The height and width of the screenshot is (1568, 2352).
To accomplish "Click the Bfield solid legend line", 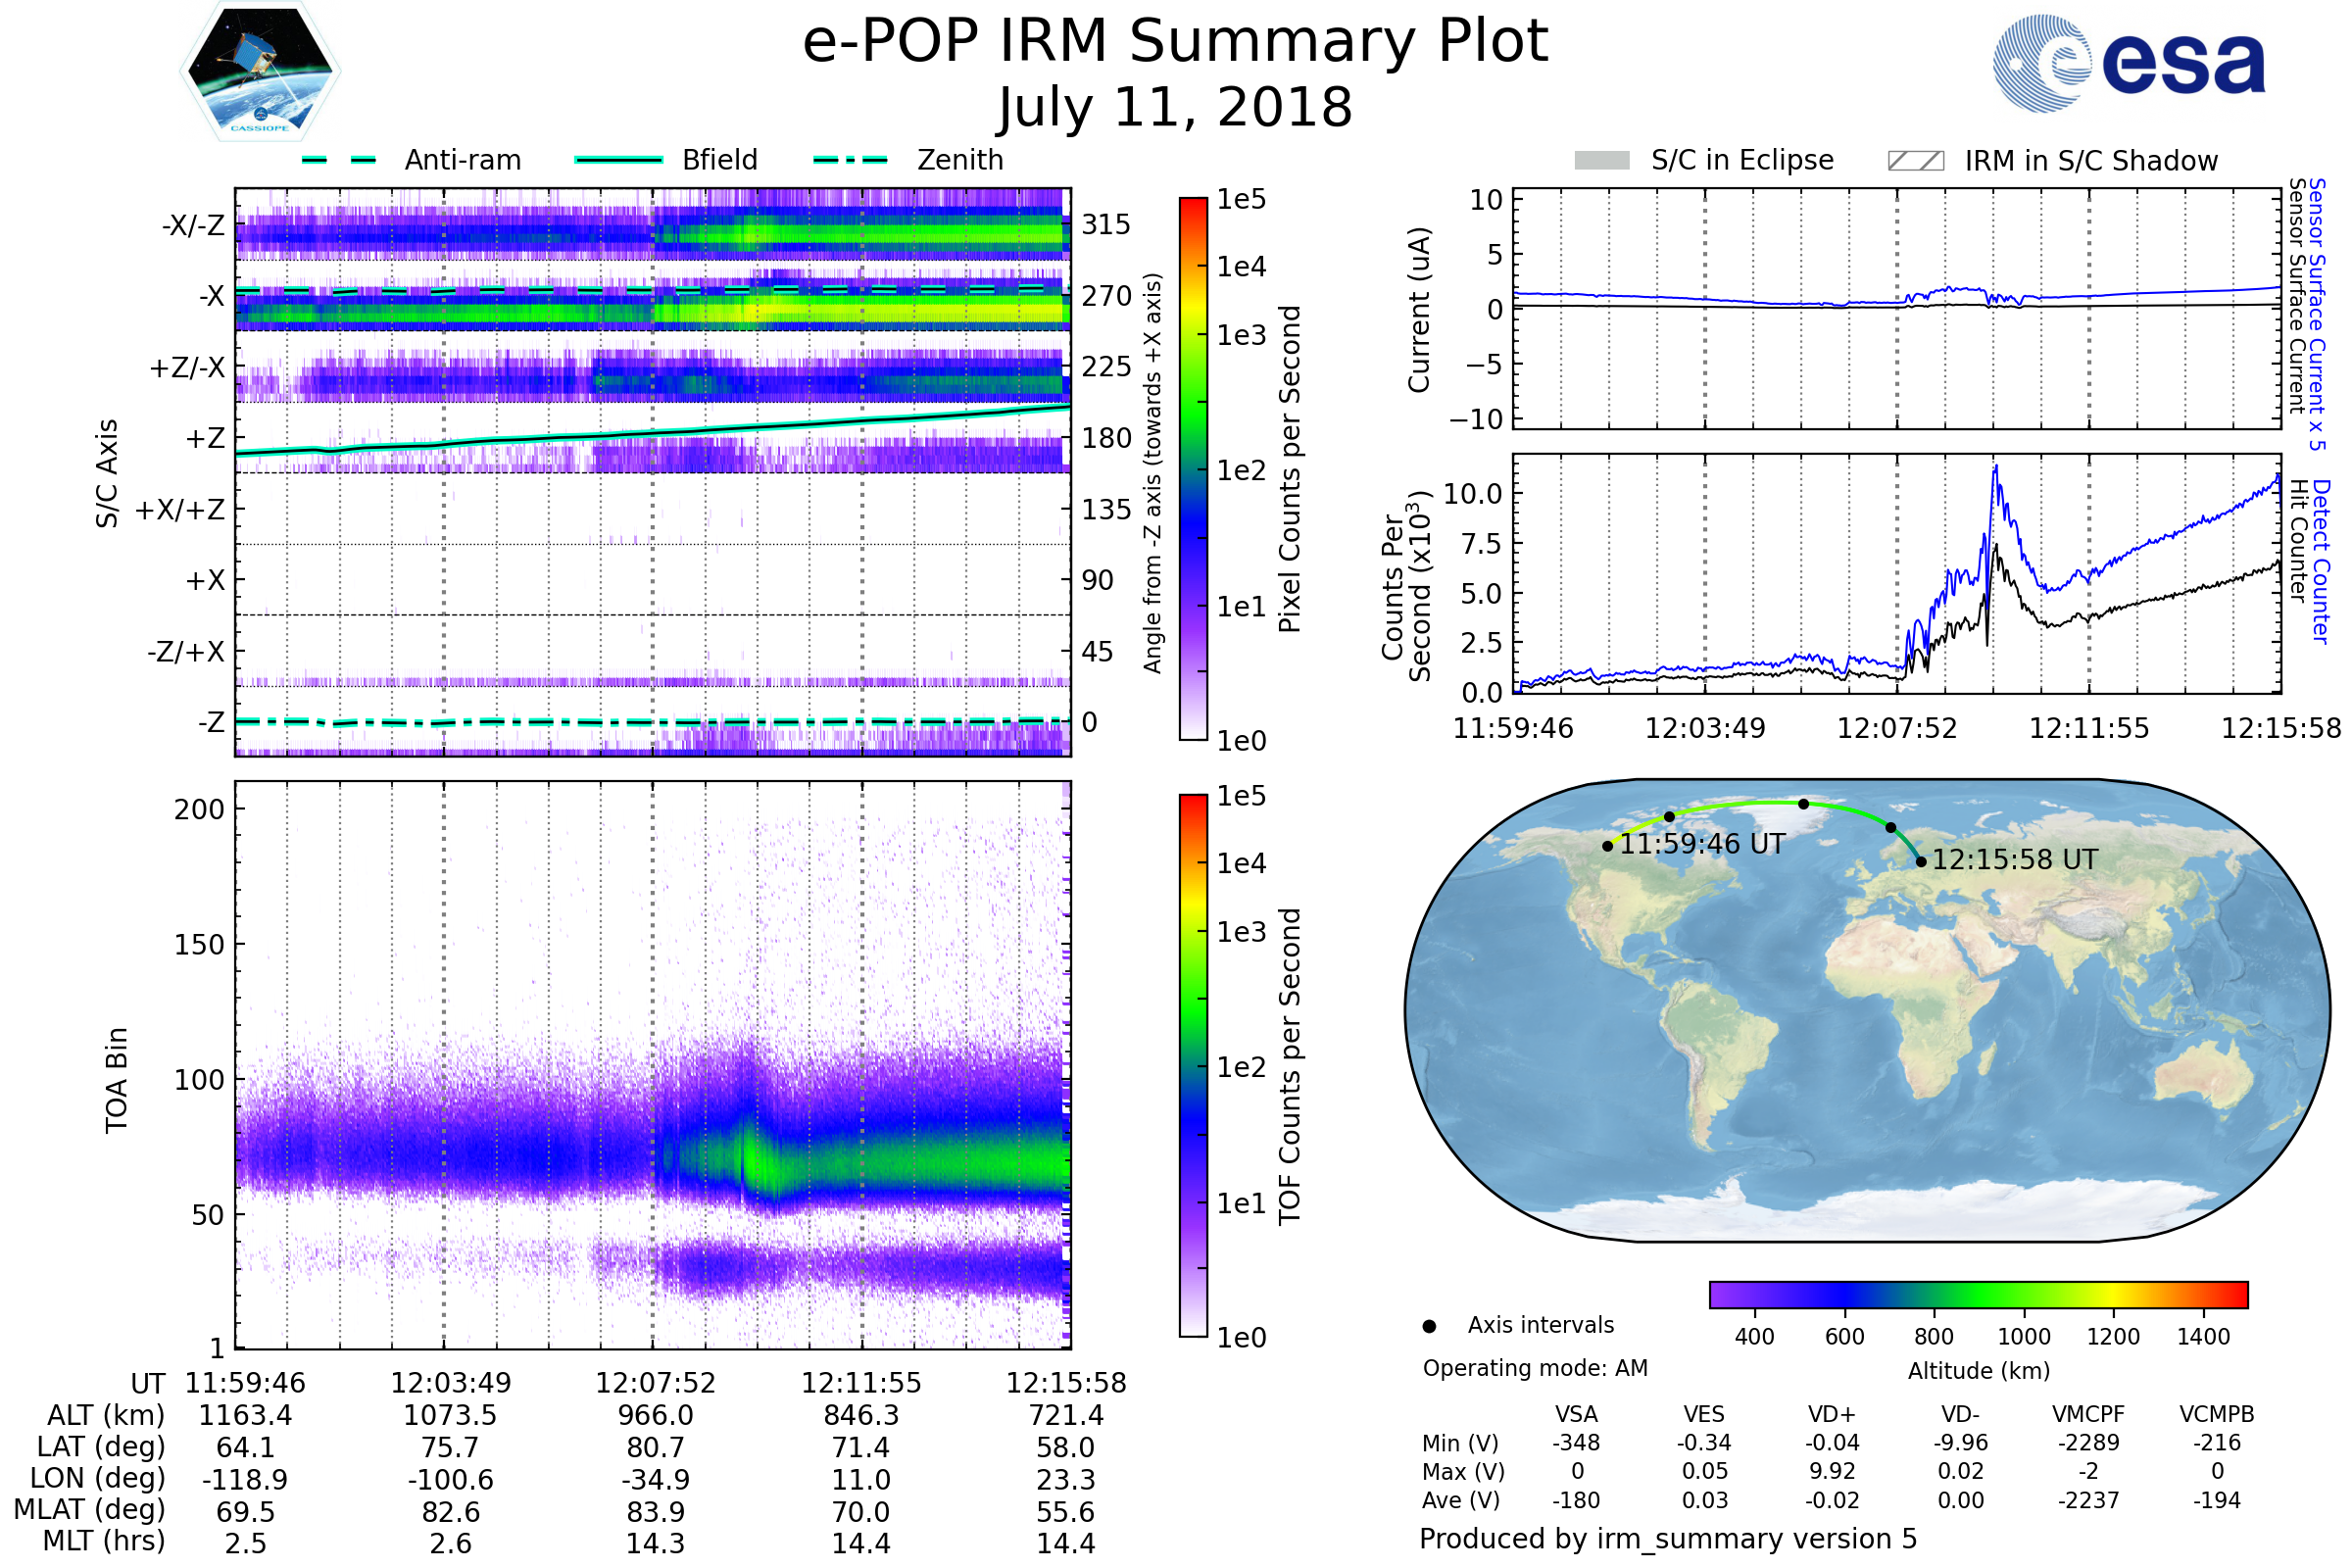I will coord(618,160).
